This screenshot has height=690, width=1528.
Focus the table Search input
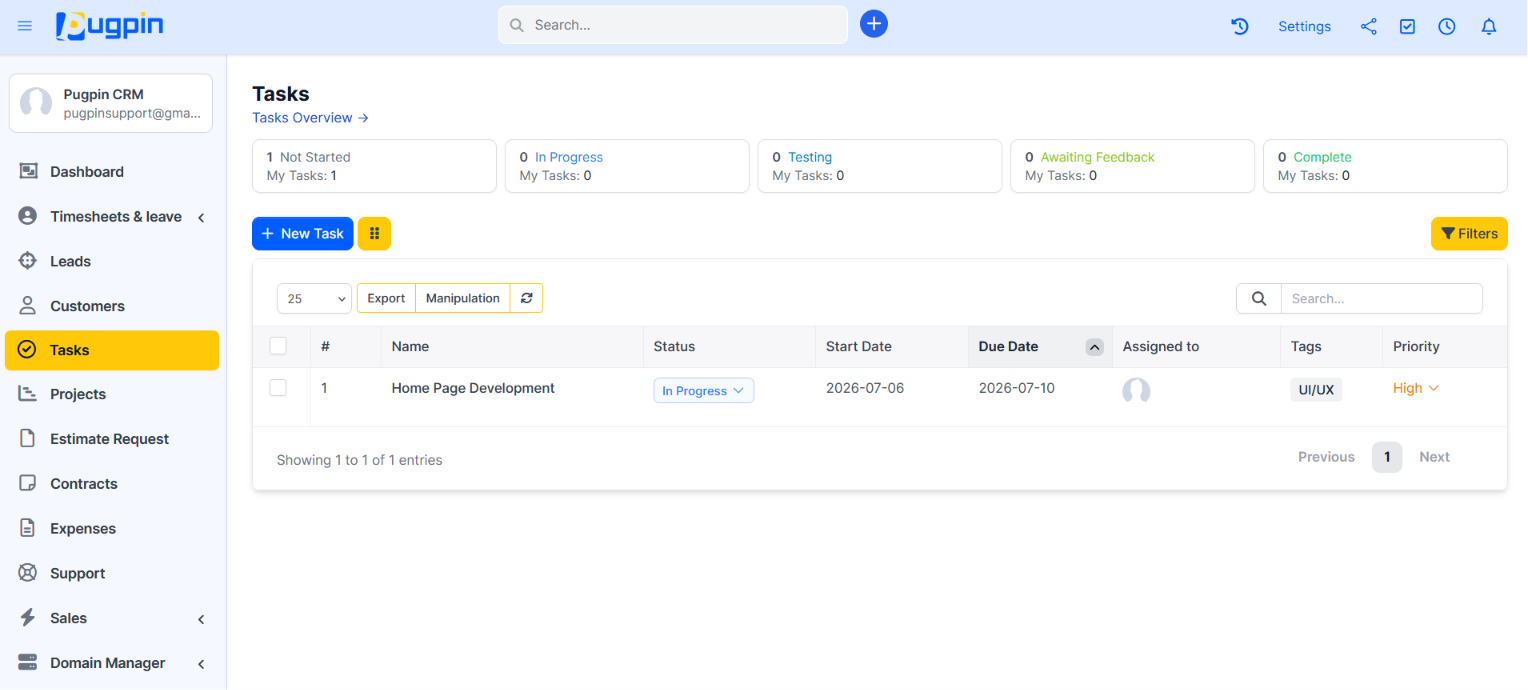point(1382,298)
